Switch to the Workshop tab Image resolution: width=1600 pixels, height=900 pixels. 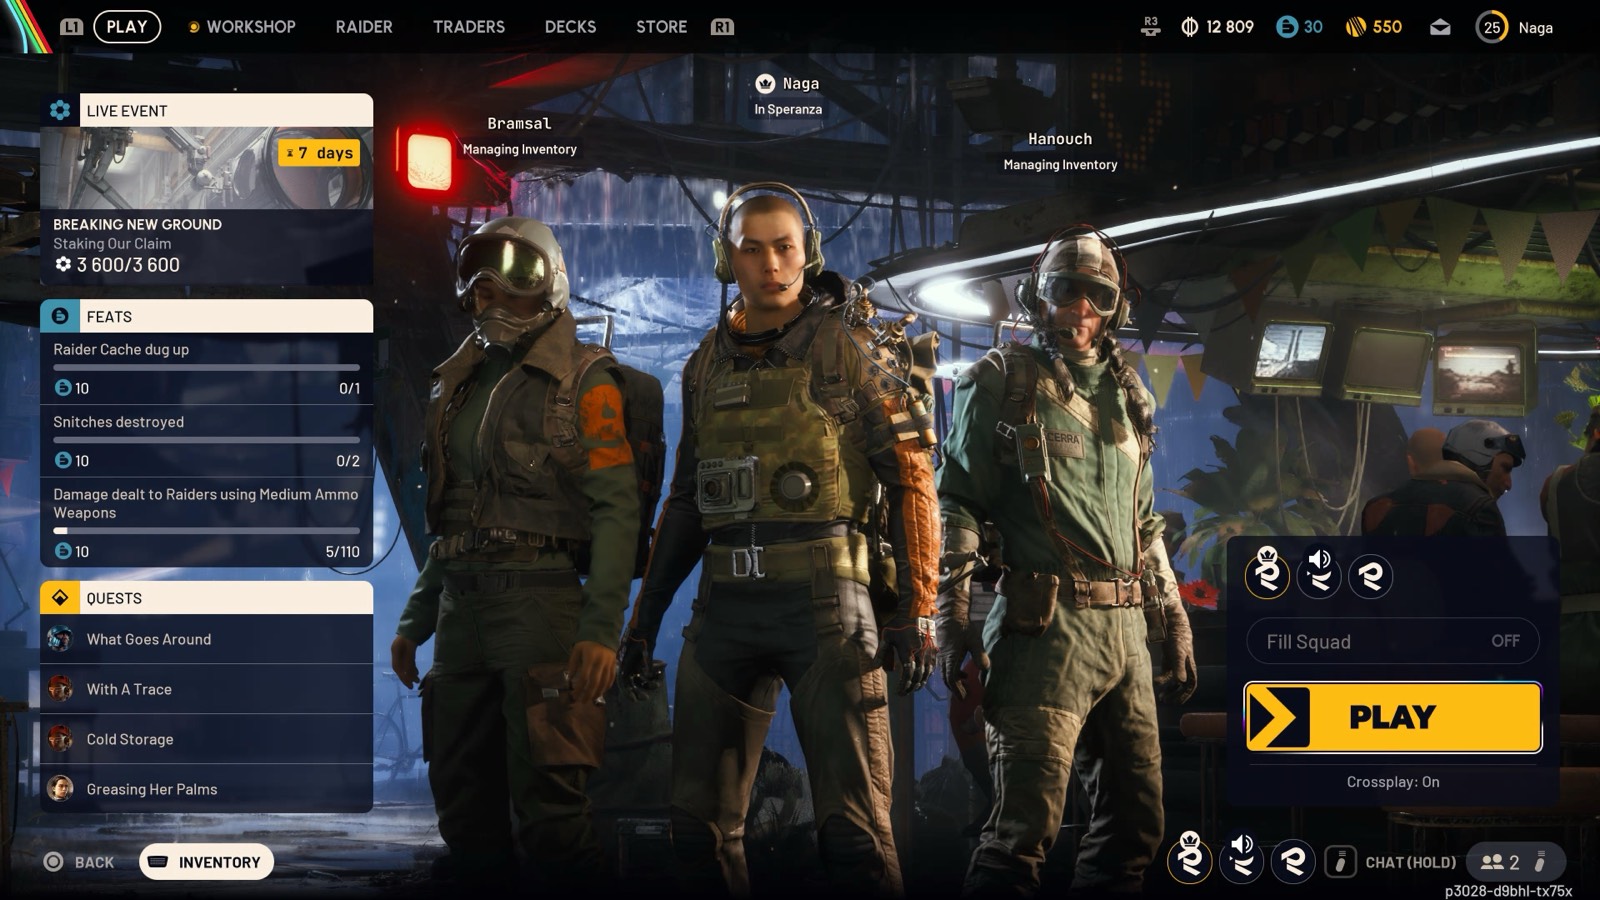(x=250, y=27)
